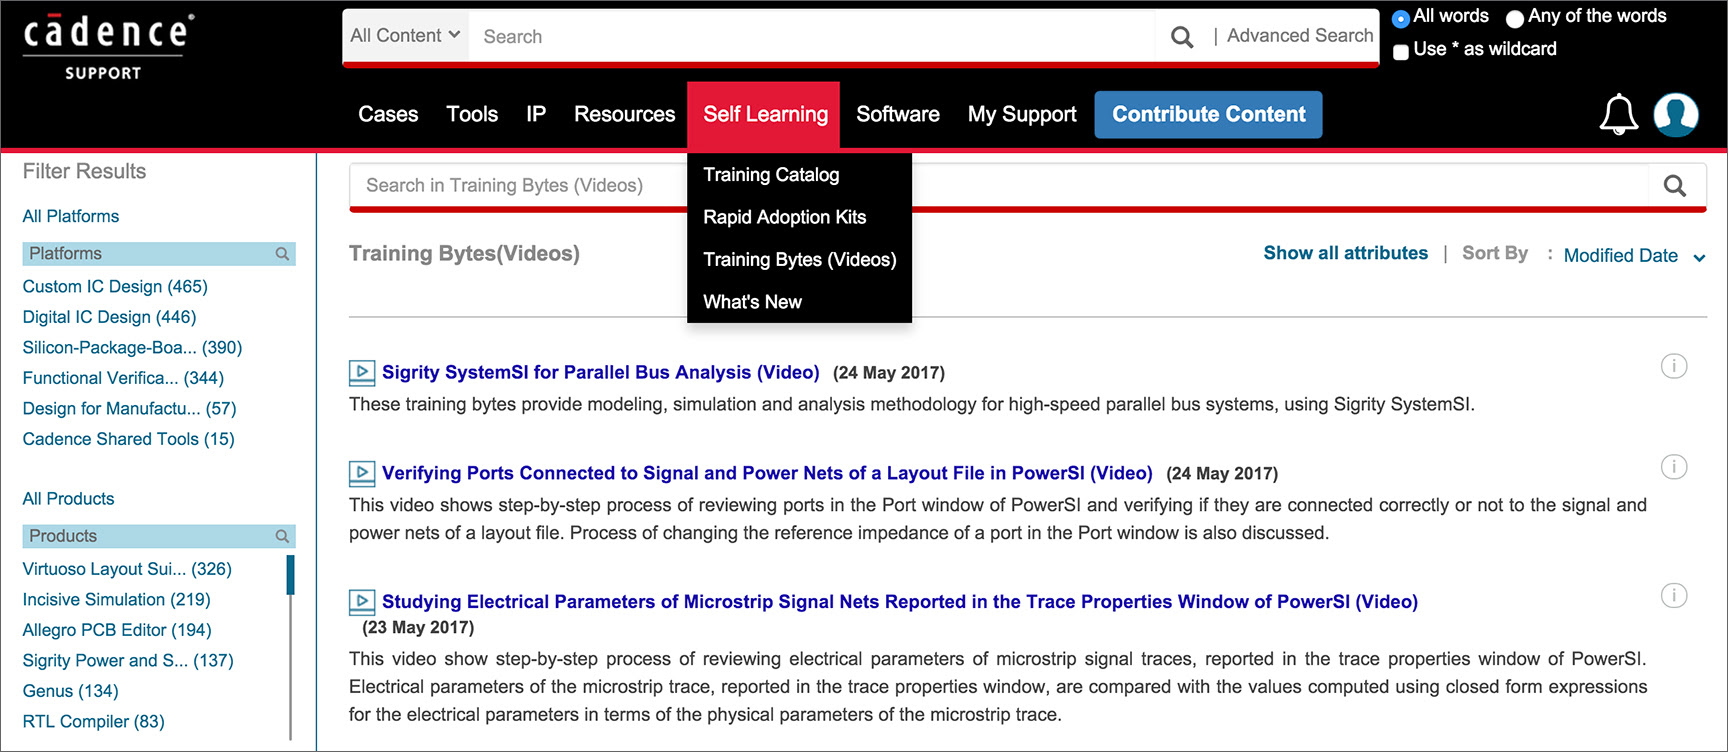
Task: Click the Cadence Support logo
Action: tap(108, 47)
